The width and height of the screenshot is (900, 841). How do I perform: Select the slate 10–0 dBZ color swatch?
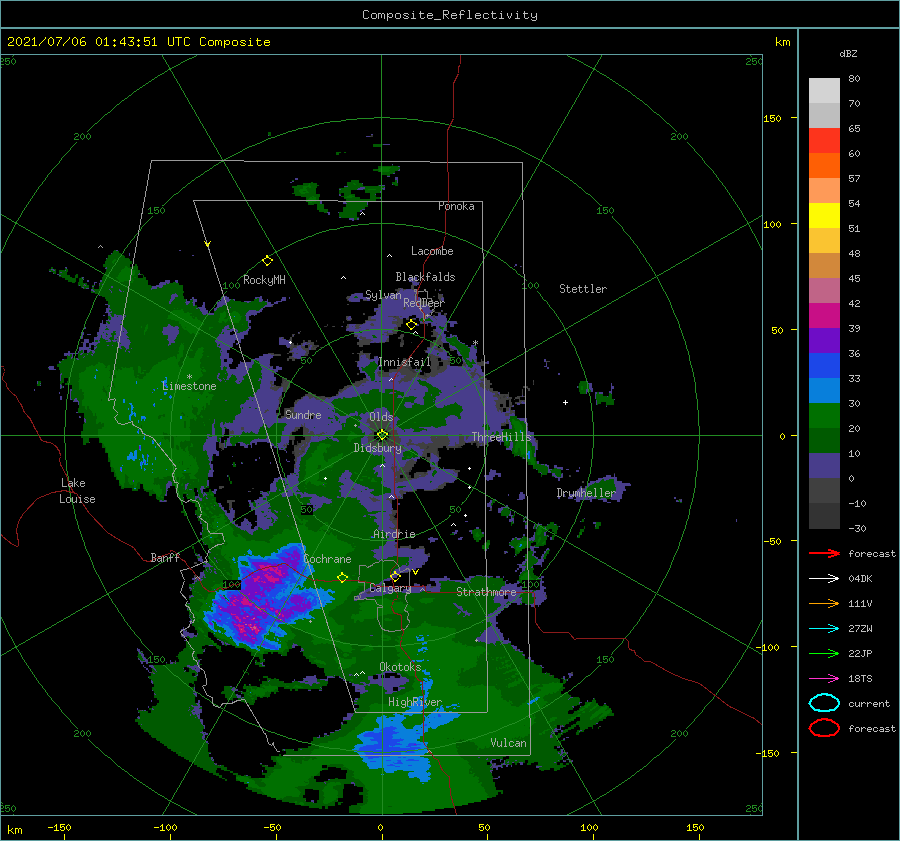click(824, 466)
